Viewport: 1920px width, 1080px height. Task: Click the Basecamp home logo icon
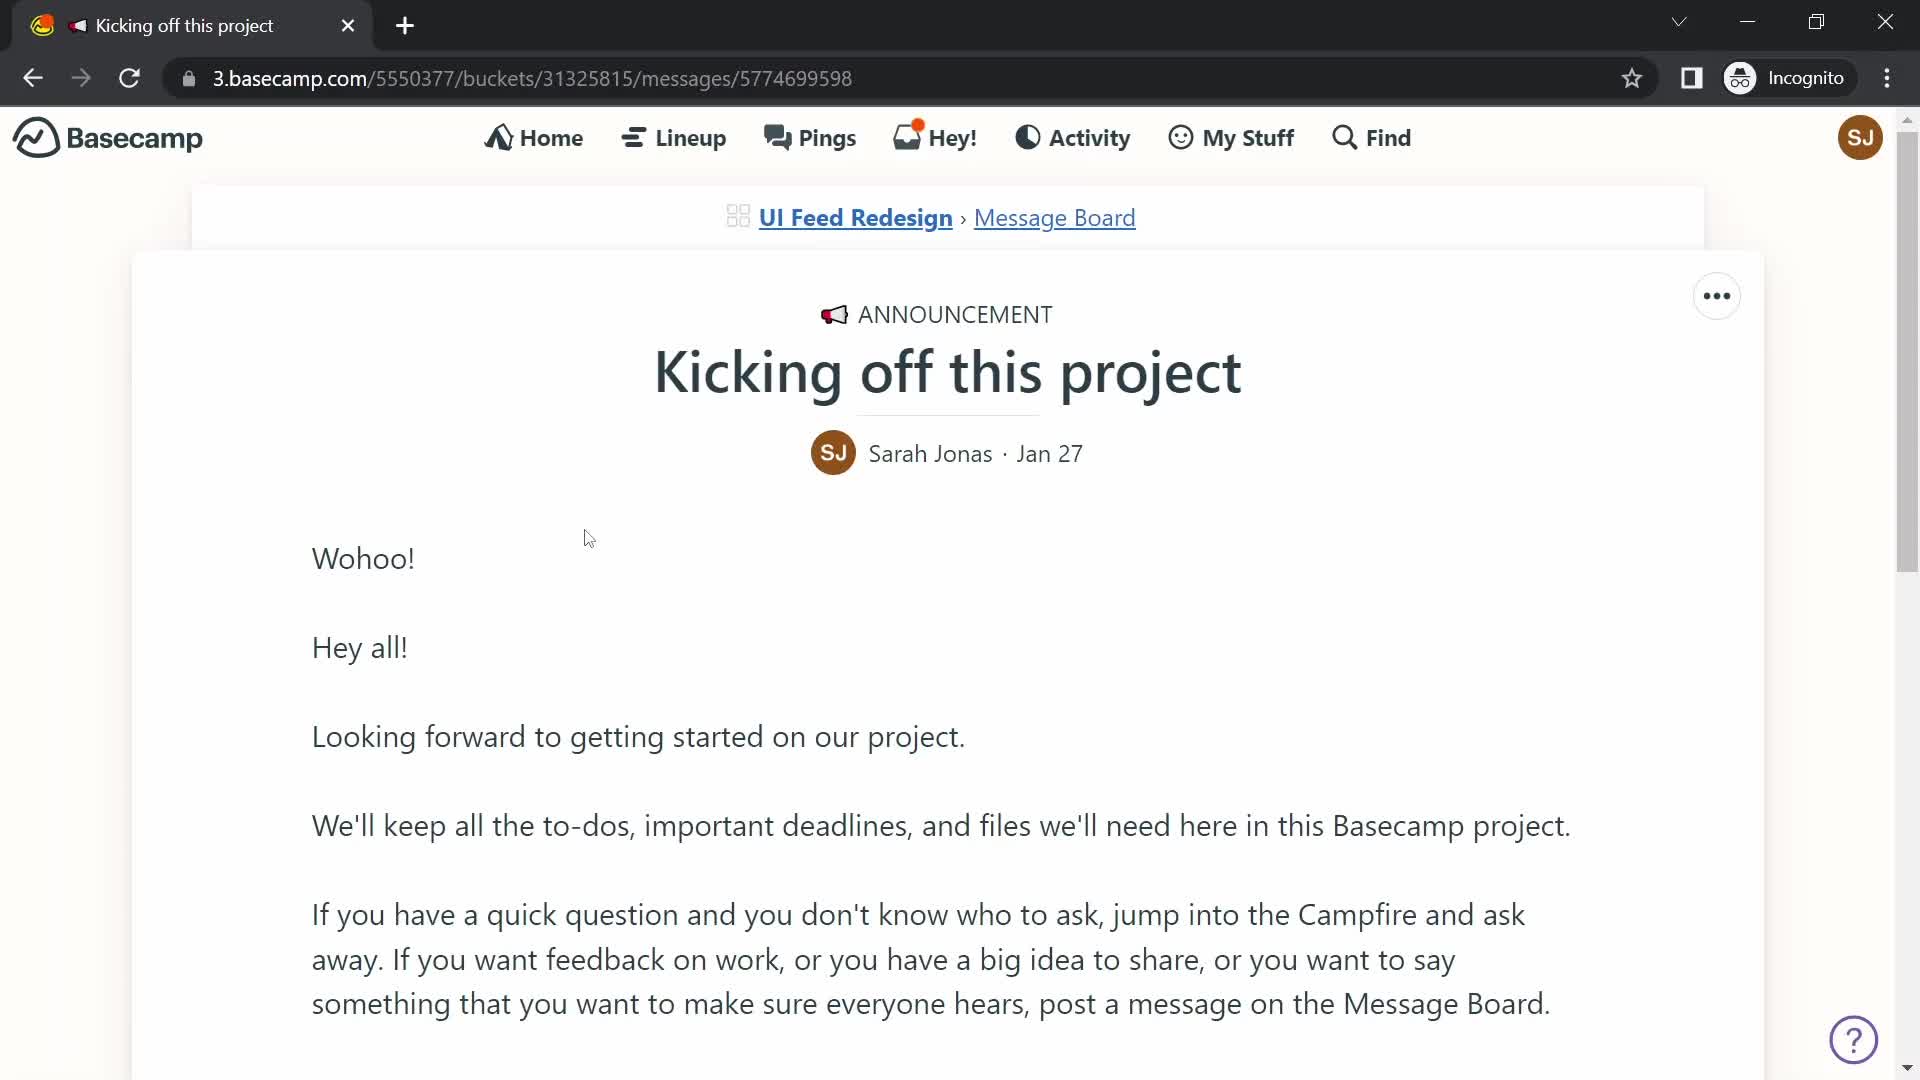click(33, 137)
